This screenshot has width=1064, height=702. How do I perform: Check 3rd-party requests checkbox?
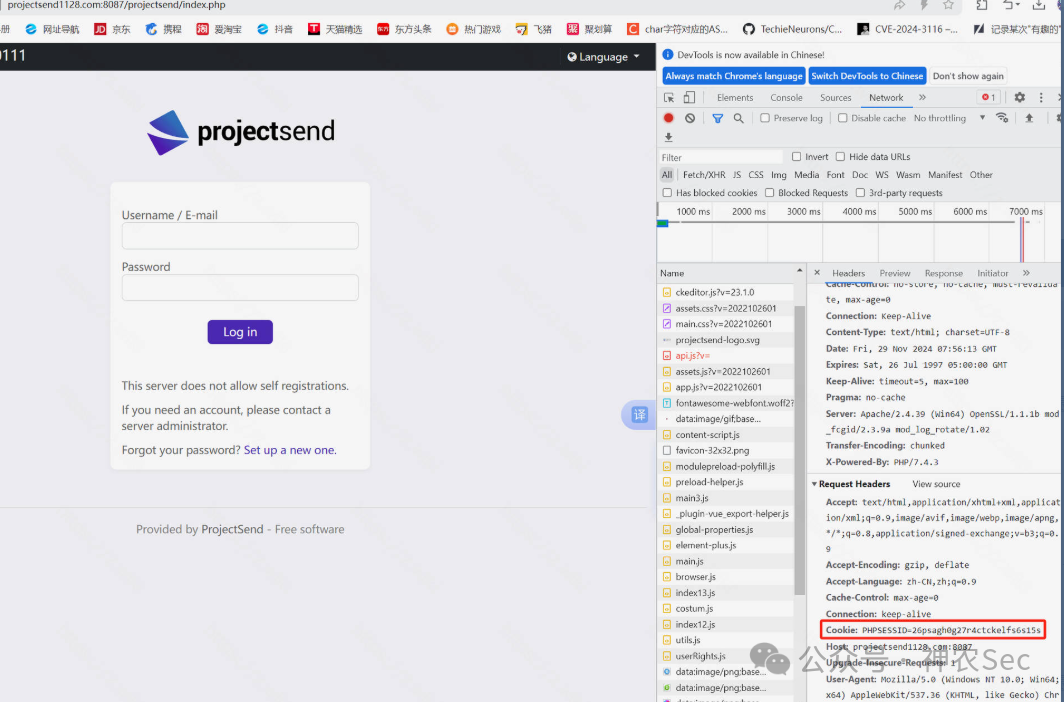(x=860, y=193)
